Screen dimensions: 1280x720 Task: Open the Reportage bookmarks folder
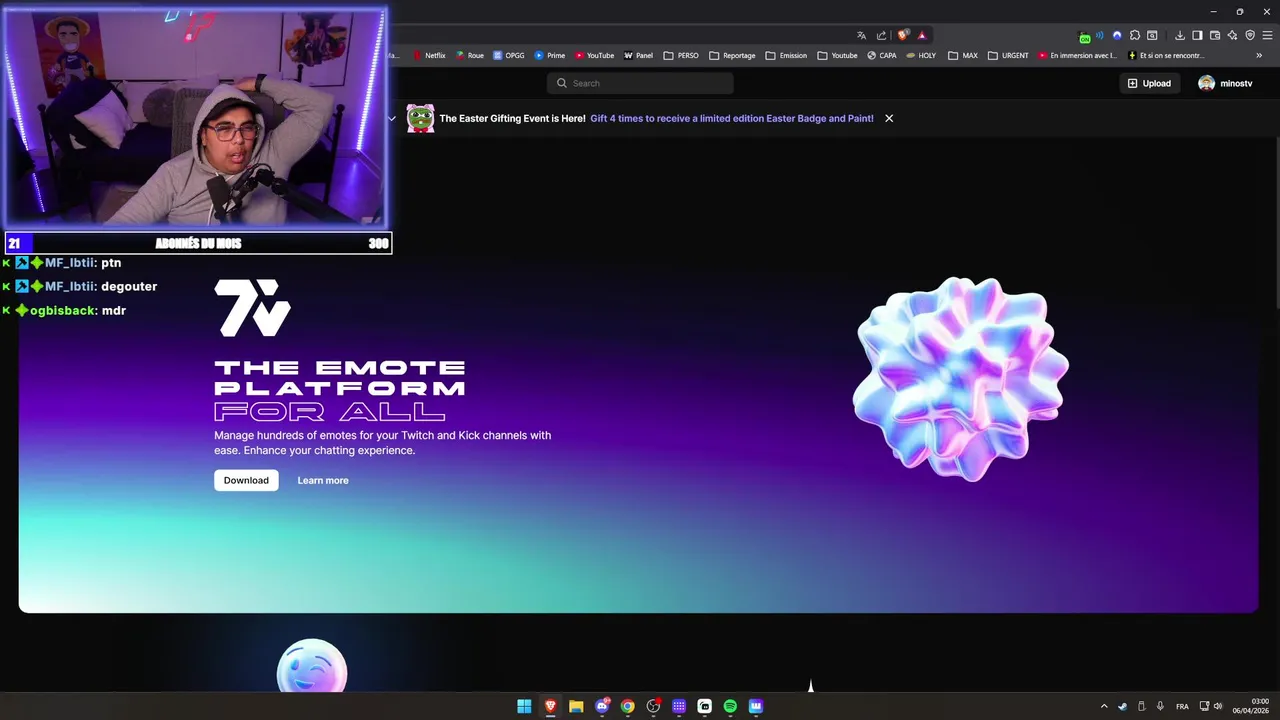(732, 55)
